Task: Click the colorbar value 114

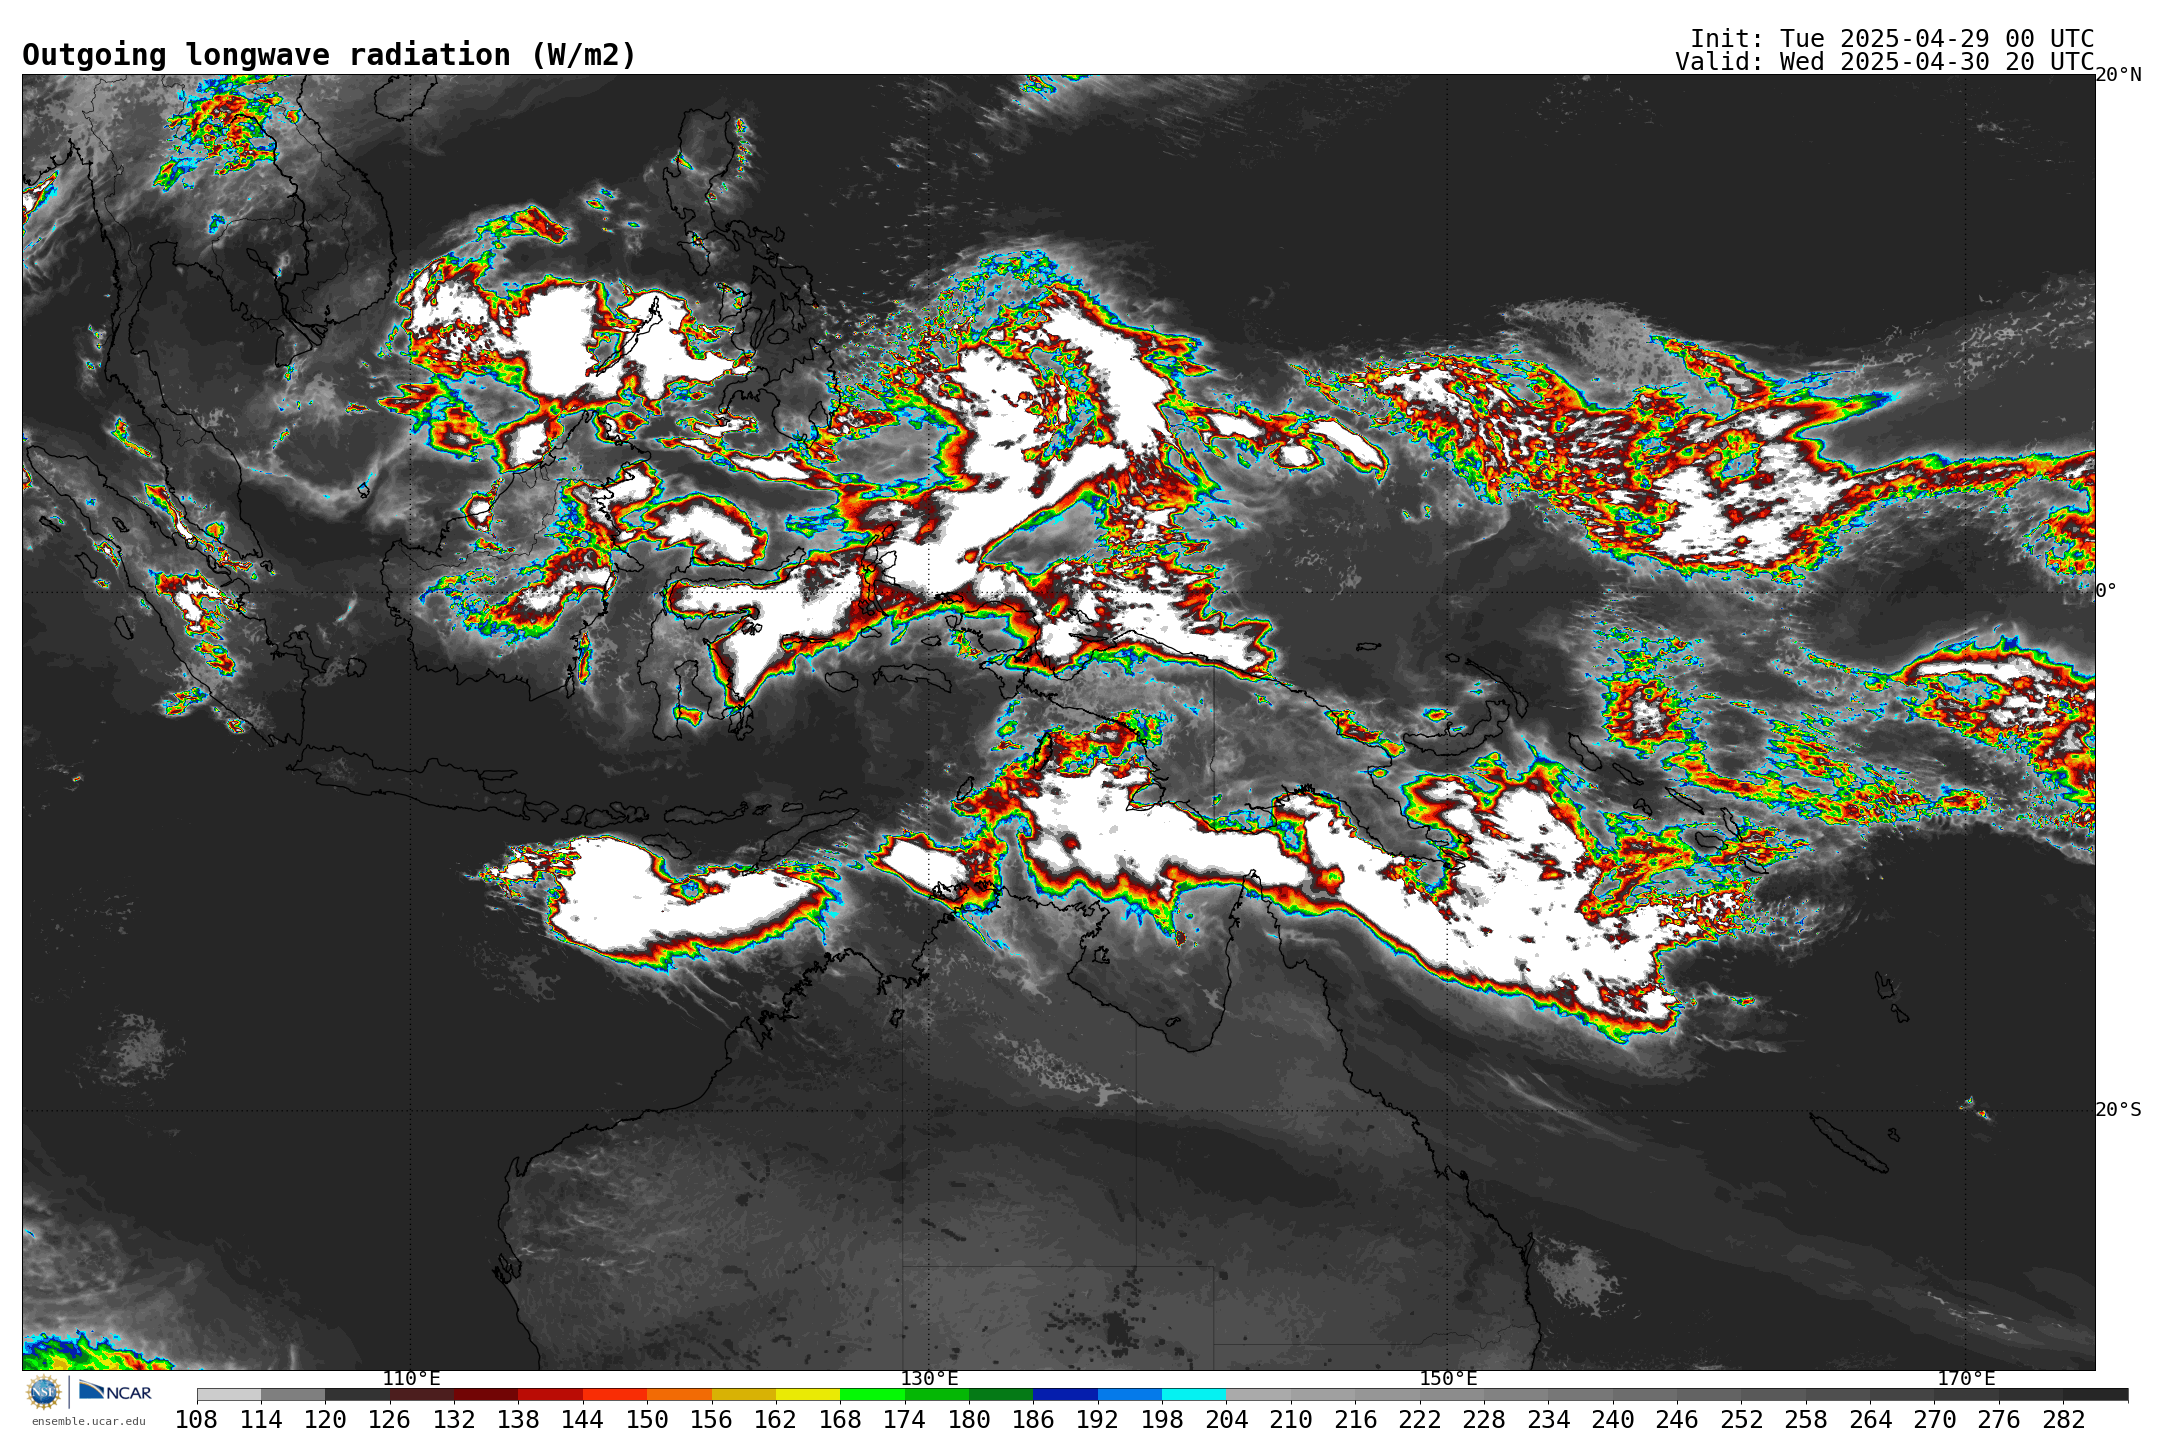Action: pos(261,1420)
